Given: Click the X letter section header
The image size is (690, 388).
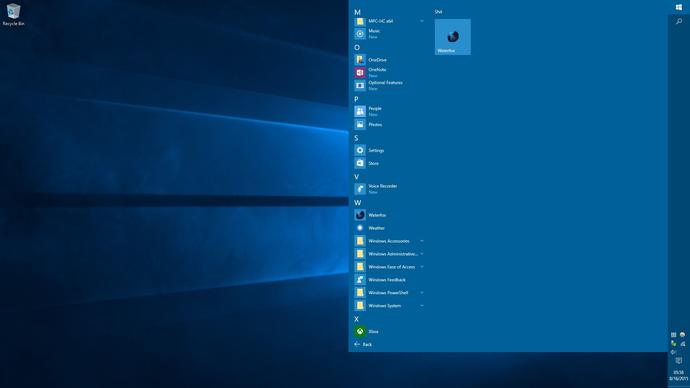Looking at the screenshot, I should tap(356, 319).
